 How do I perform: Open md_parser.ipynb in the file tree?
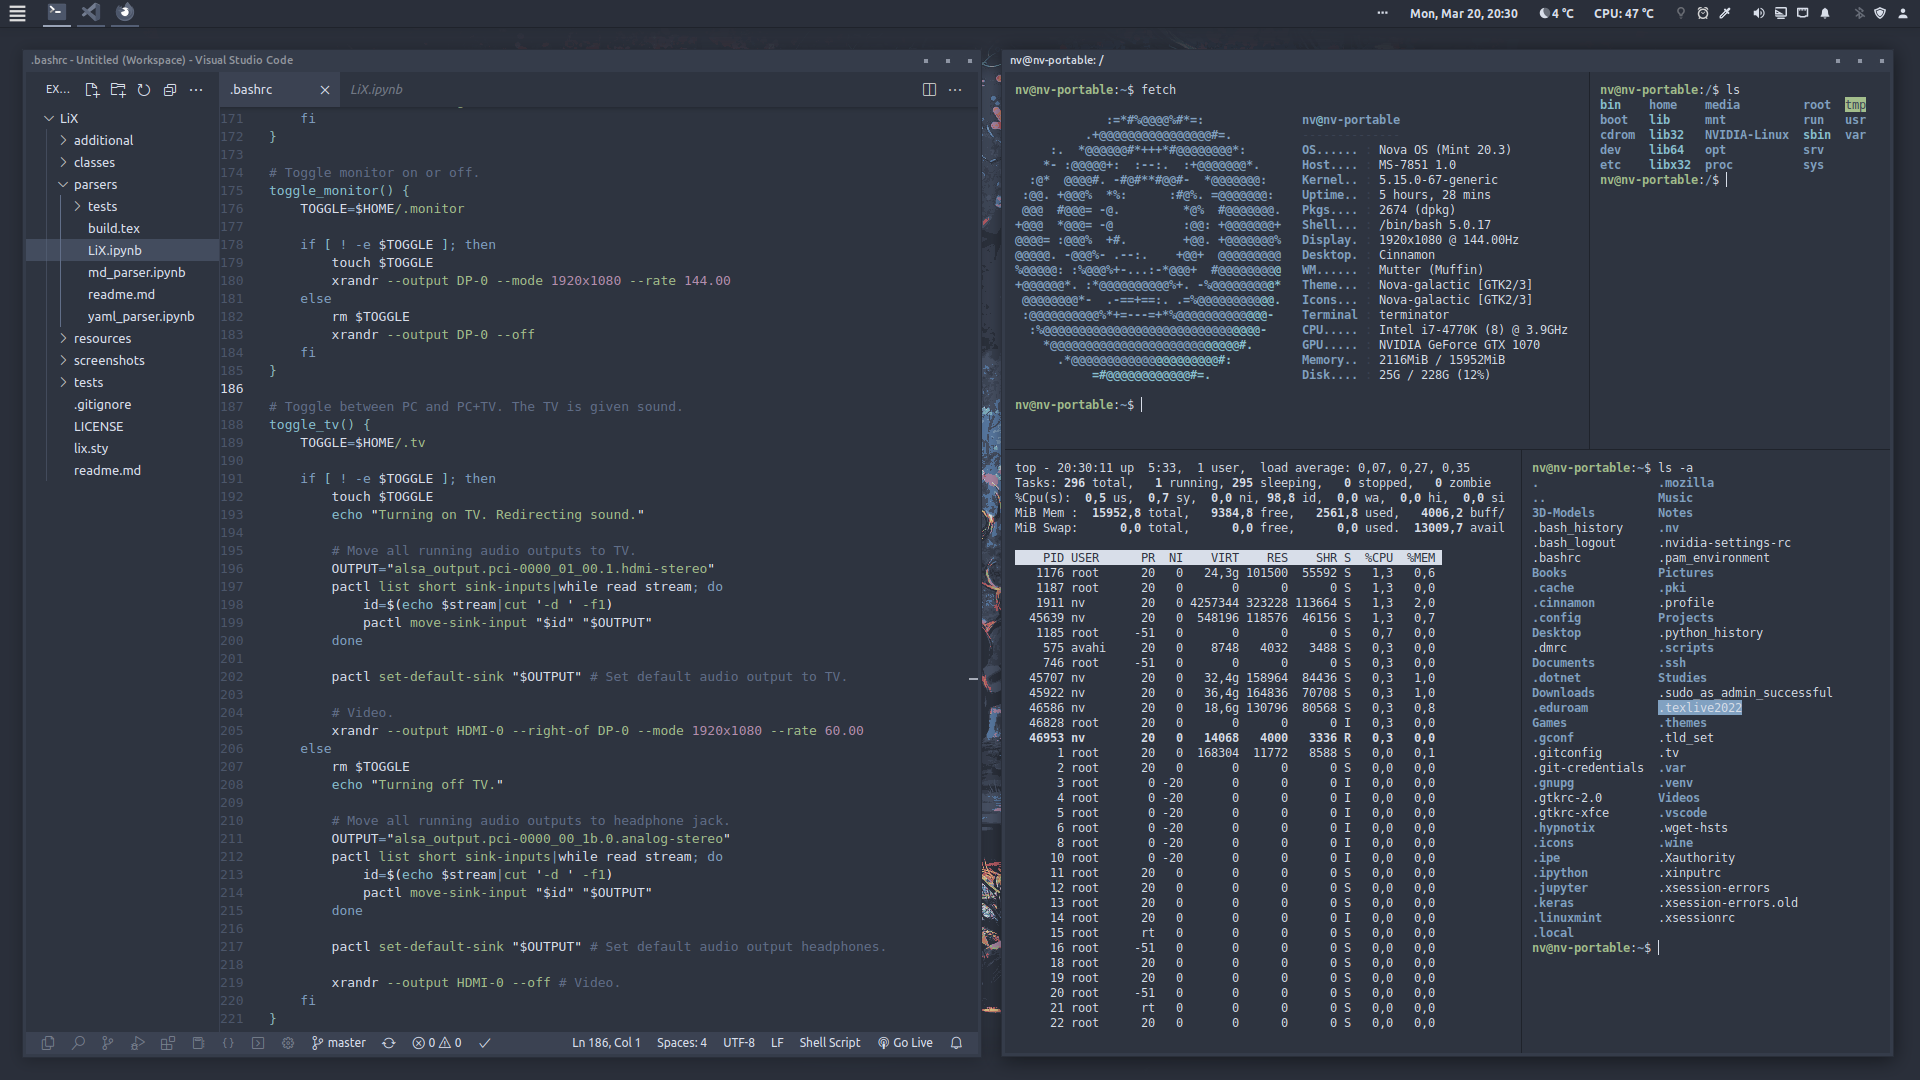click(x=136, y=272)
